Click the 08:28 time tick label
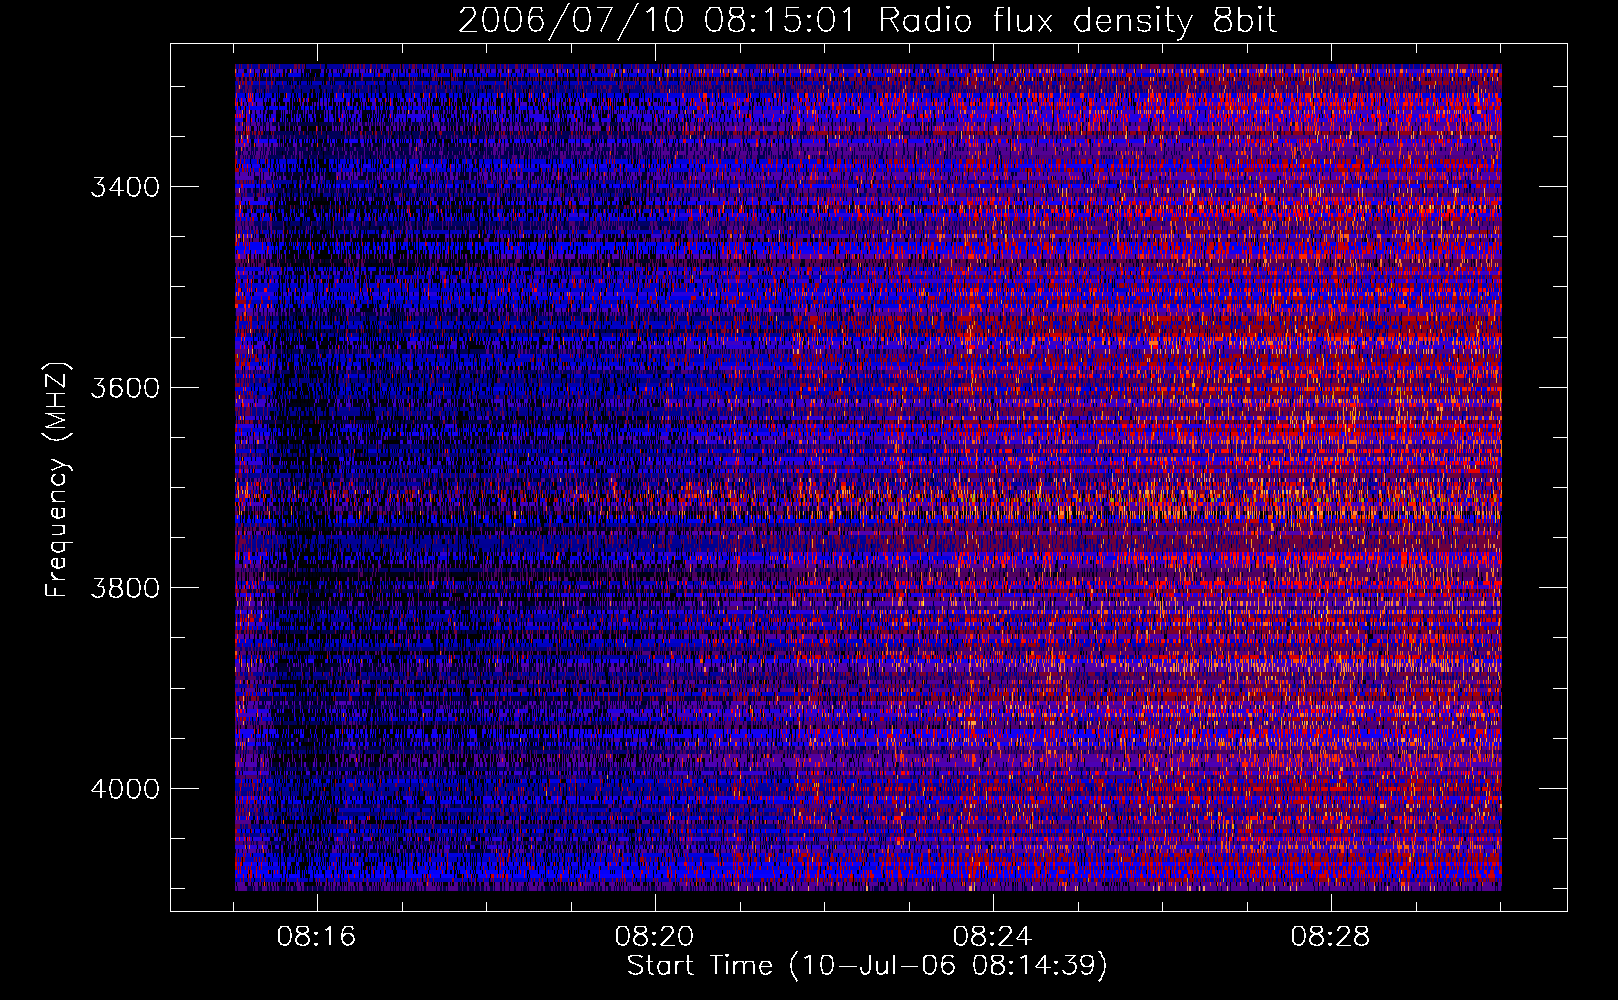The width and height of the screenshot is (1618, 1000). [1331, 937]
